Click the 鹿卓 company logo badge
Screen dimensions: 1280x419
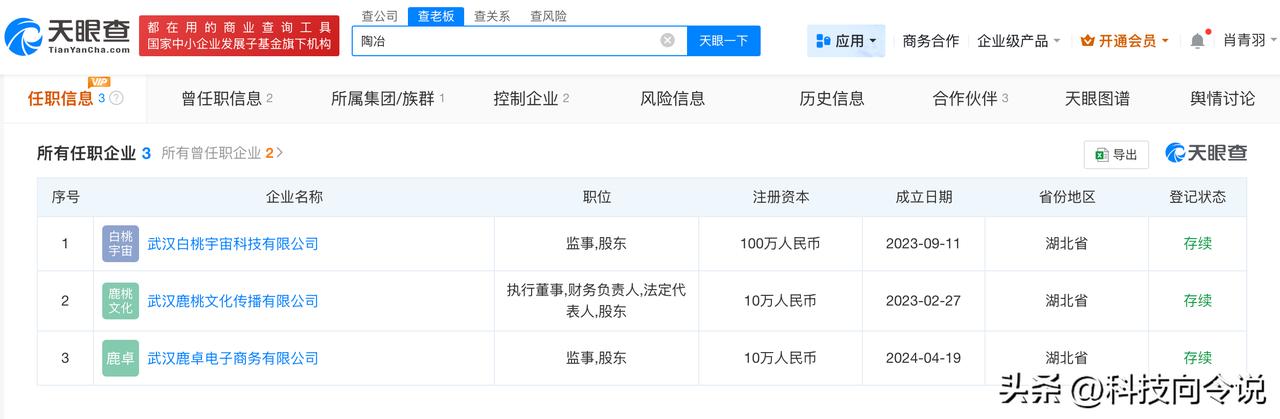[x=121, y=358]
